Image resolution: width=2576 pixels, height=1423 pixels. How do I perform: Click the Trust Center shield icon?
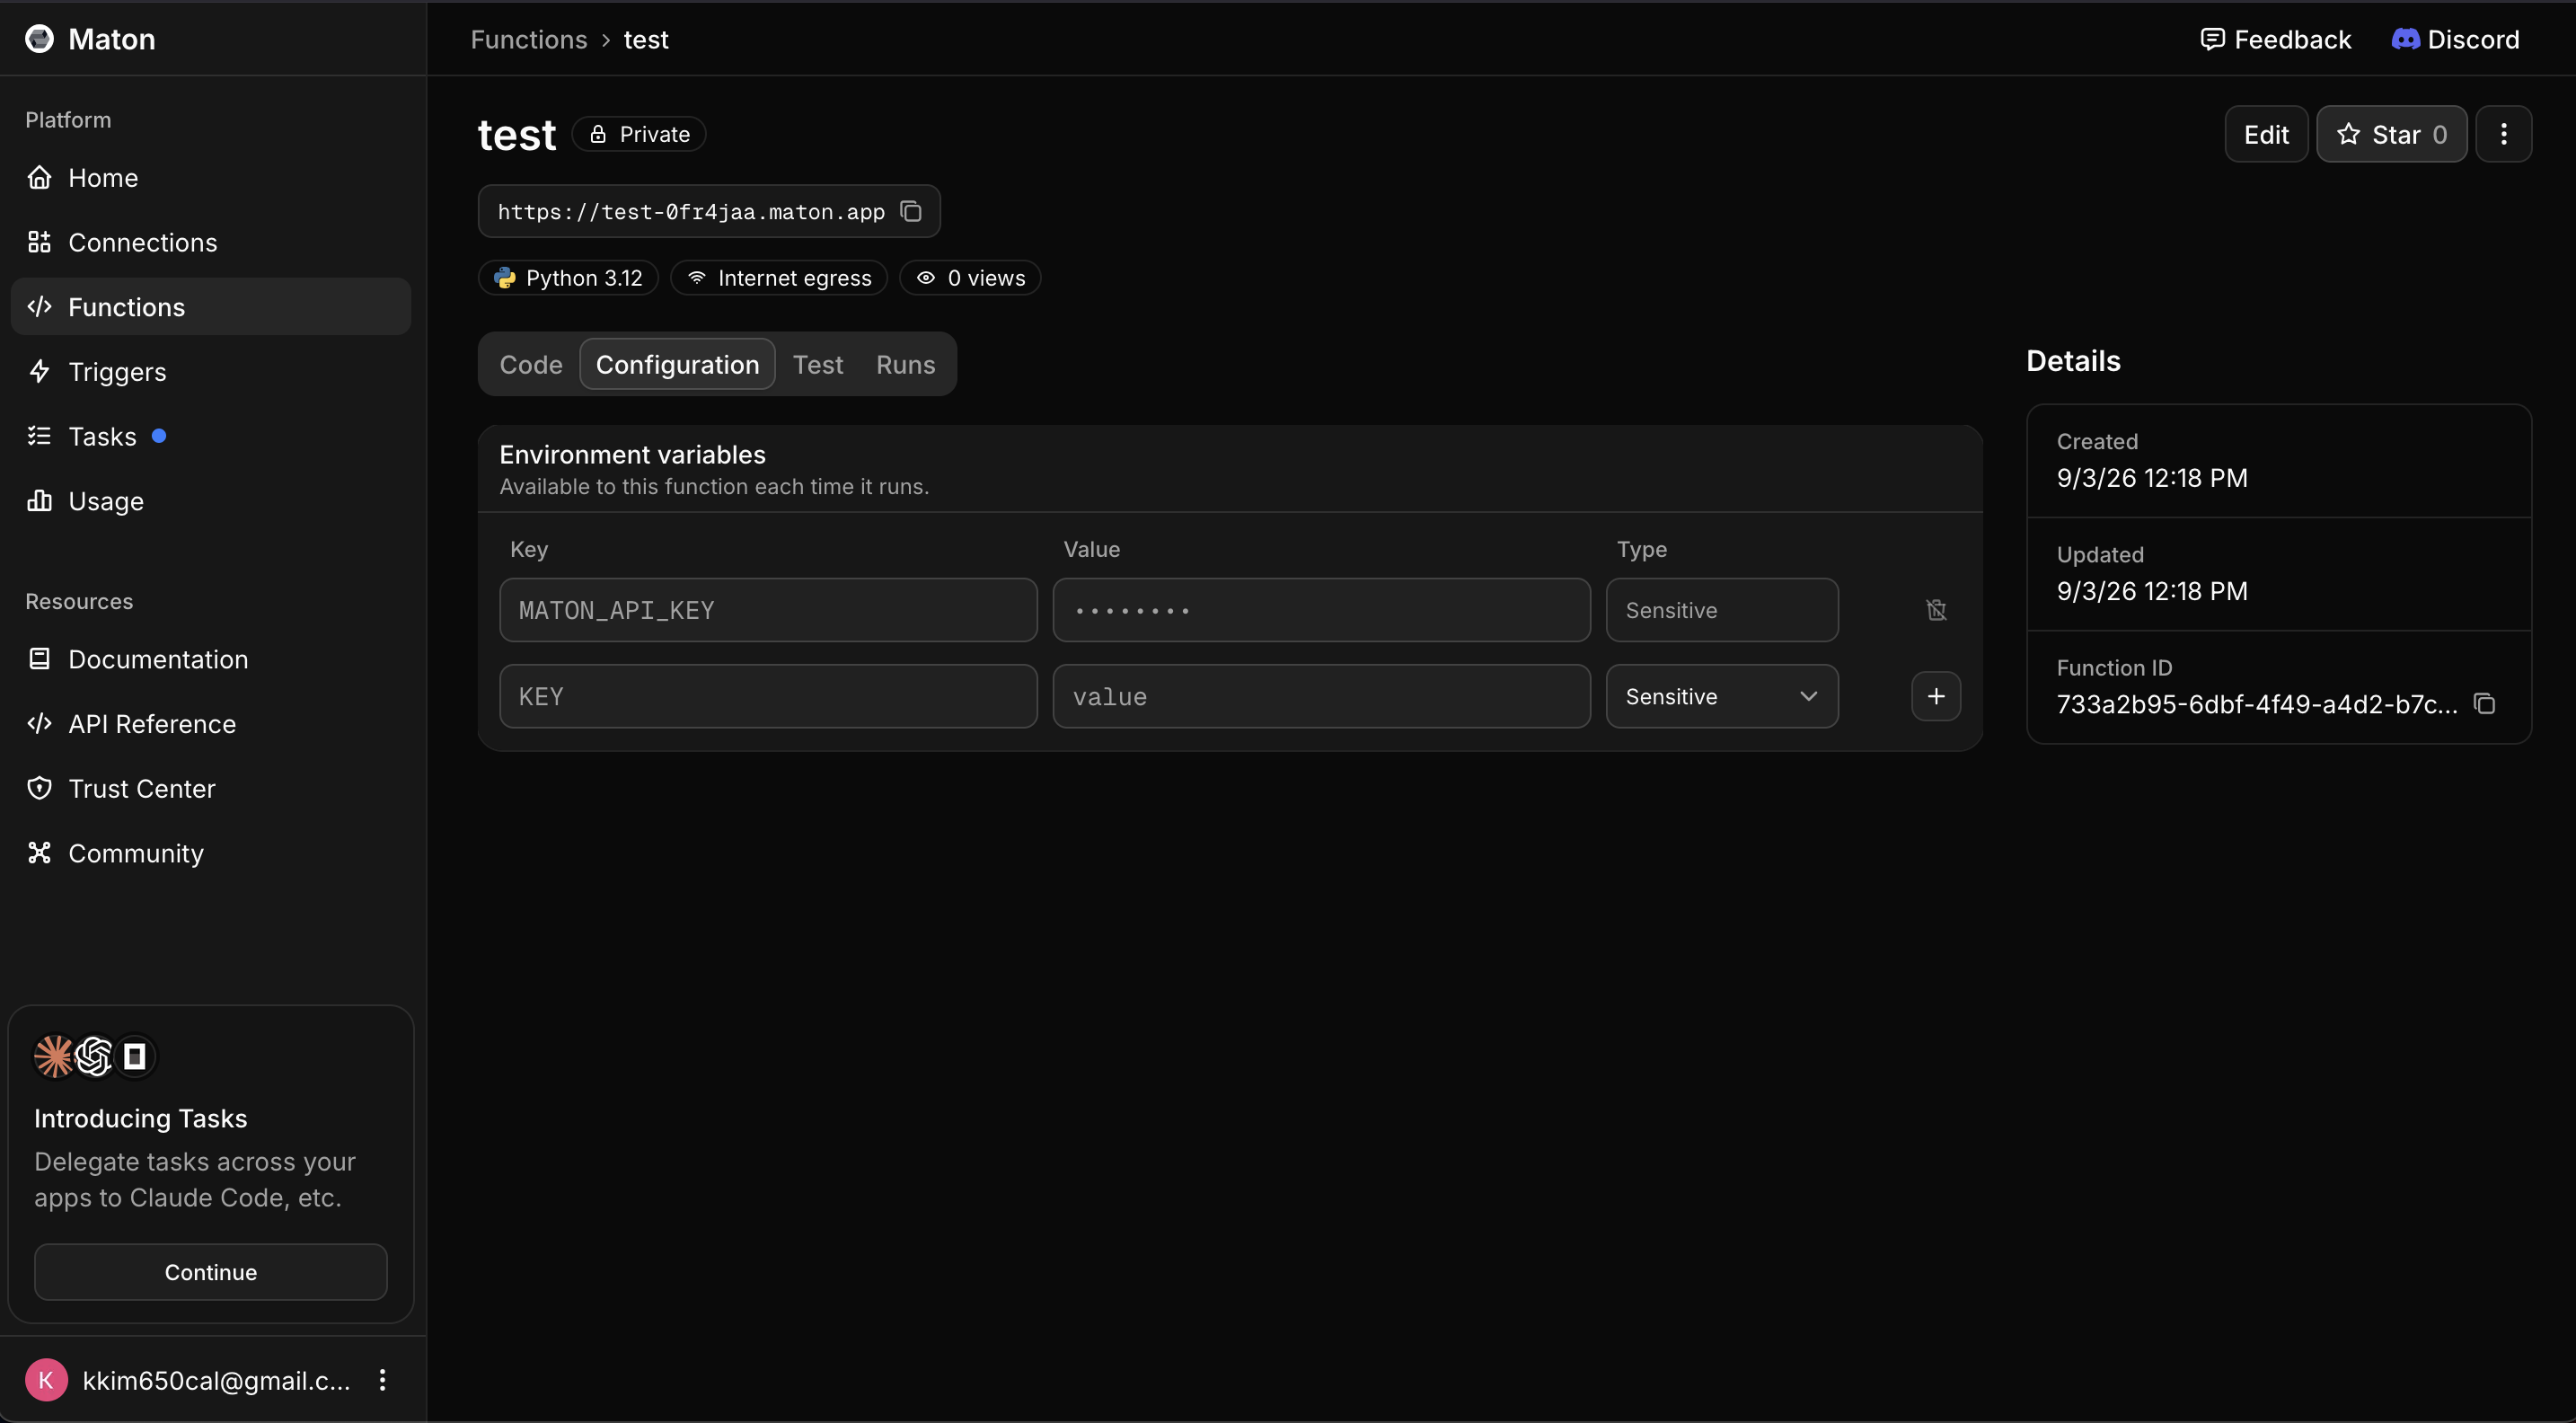(x=39, y=788)
